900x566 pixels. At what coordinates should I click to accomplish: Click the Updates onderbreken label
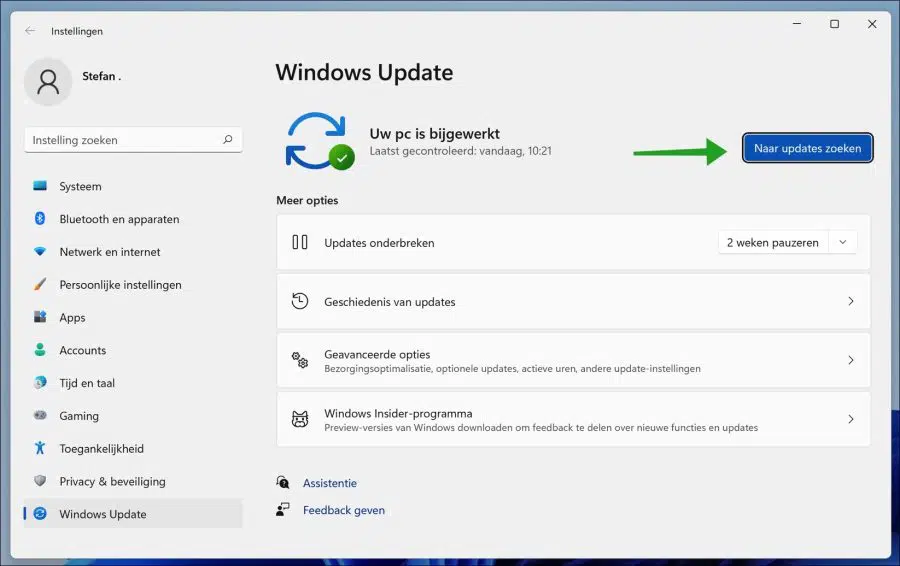point(379,242)
